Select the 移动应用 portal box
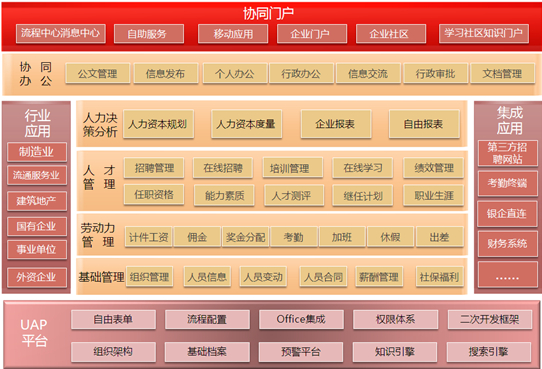The image size is (542, 369). click(x=233, y=34)
